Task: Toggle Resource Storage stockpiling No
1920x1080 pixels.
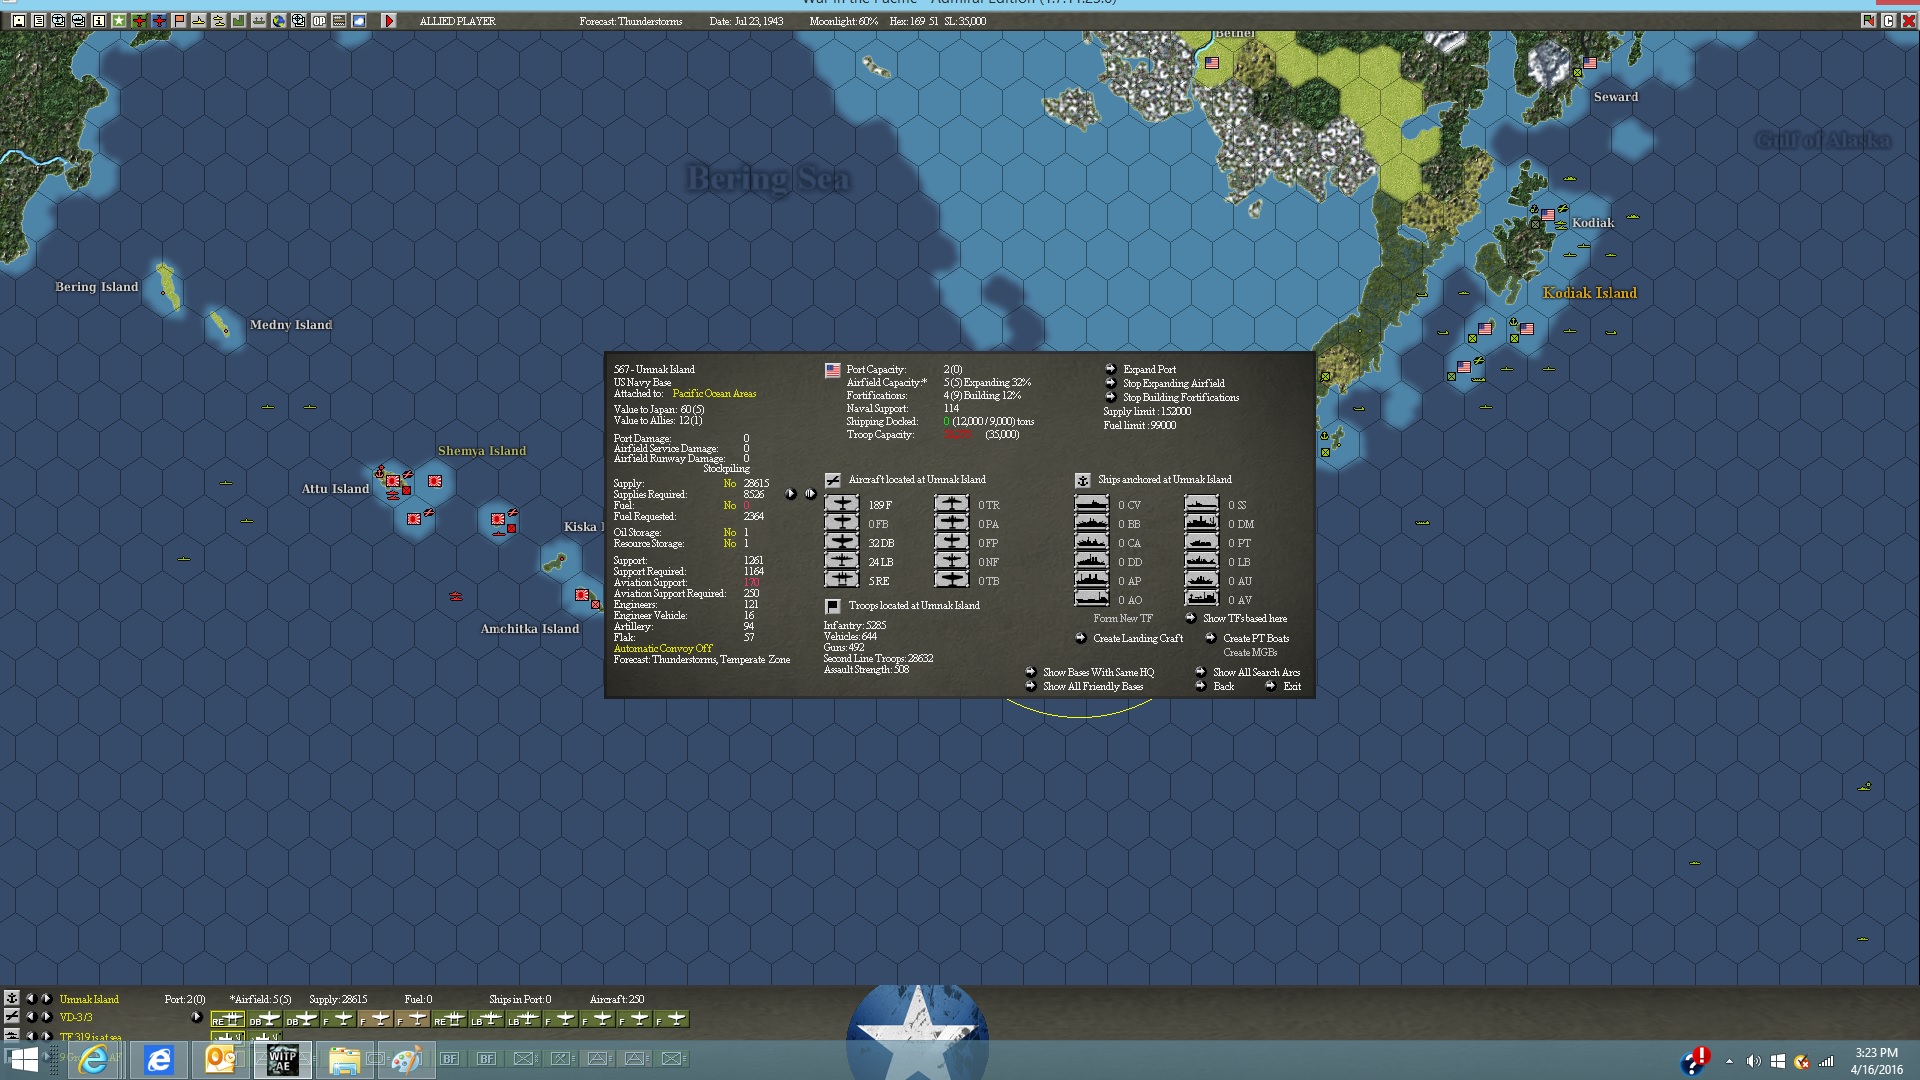Action: pyautogui.click(x=729, y=543)
